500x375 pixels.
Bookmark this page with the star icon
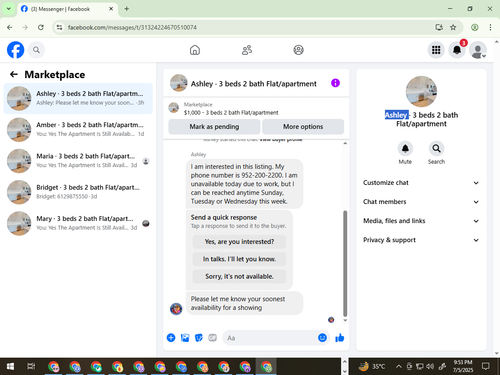click(x=453, y=27)
